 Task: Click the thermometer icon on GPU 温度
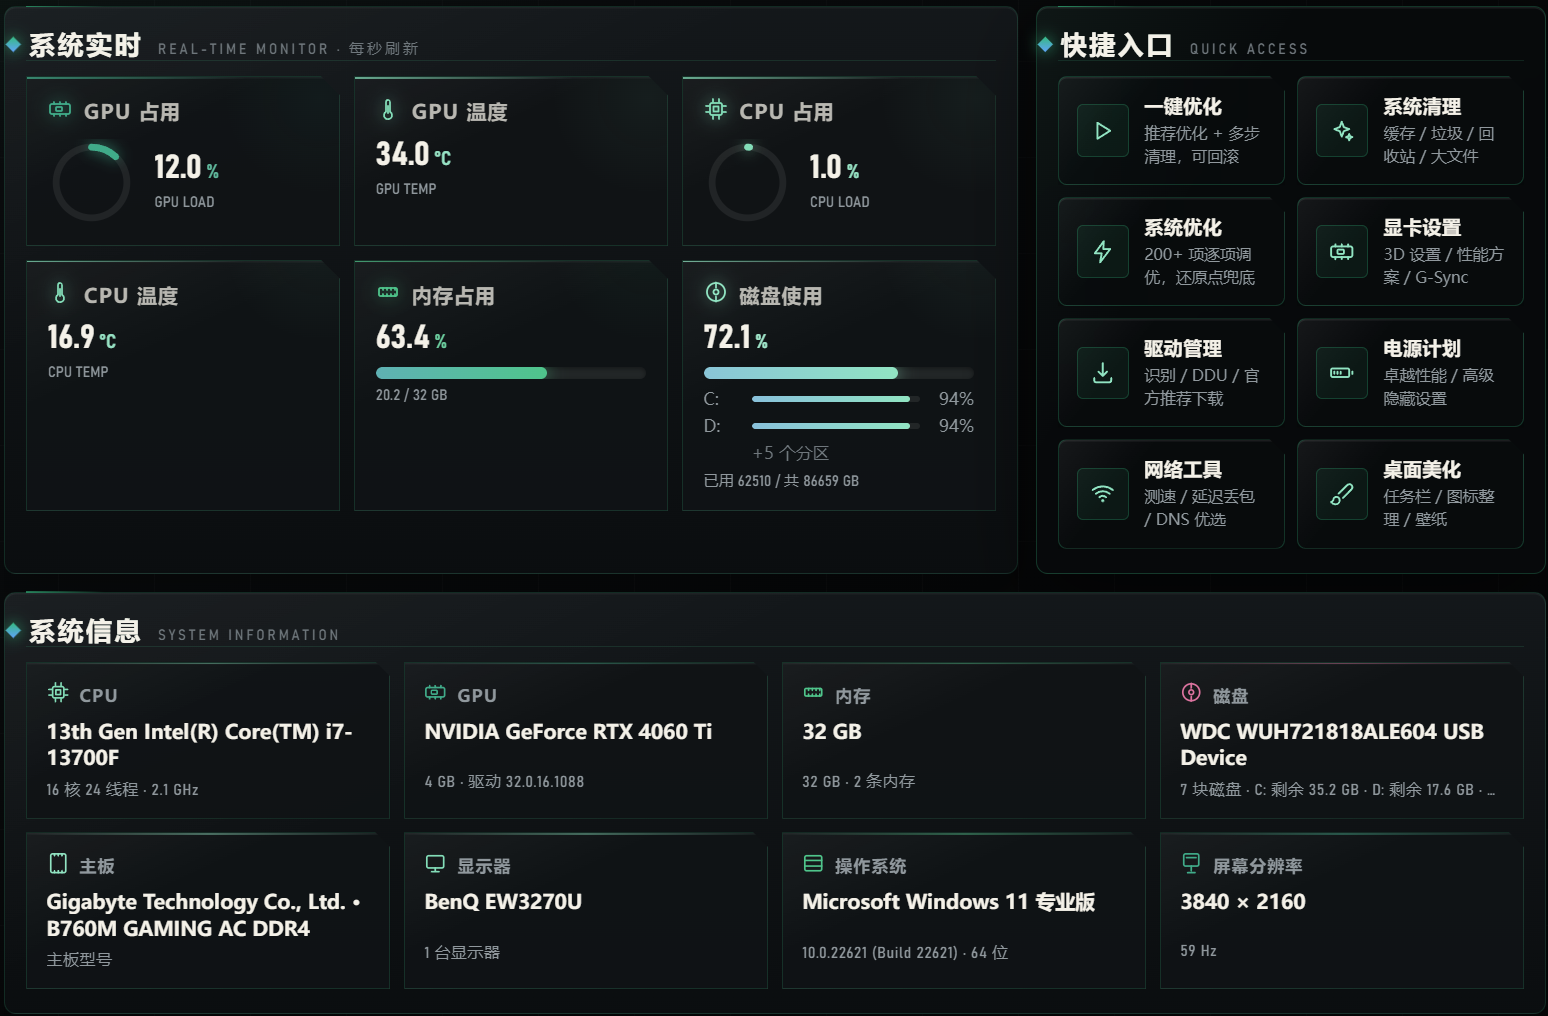388,109
